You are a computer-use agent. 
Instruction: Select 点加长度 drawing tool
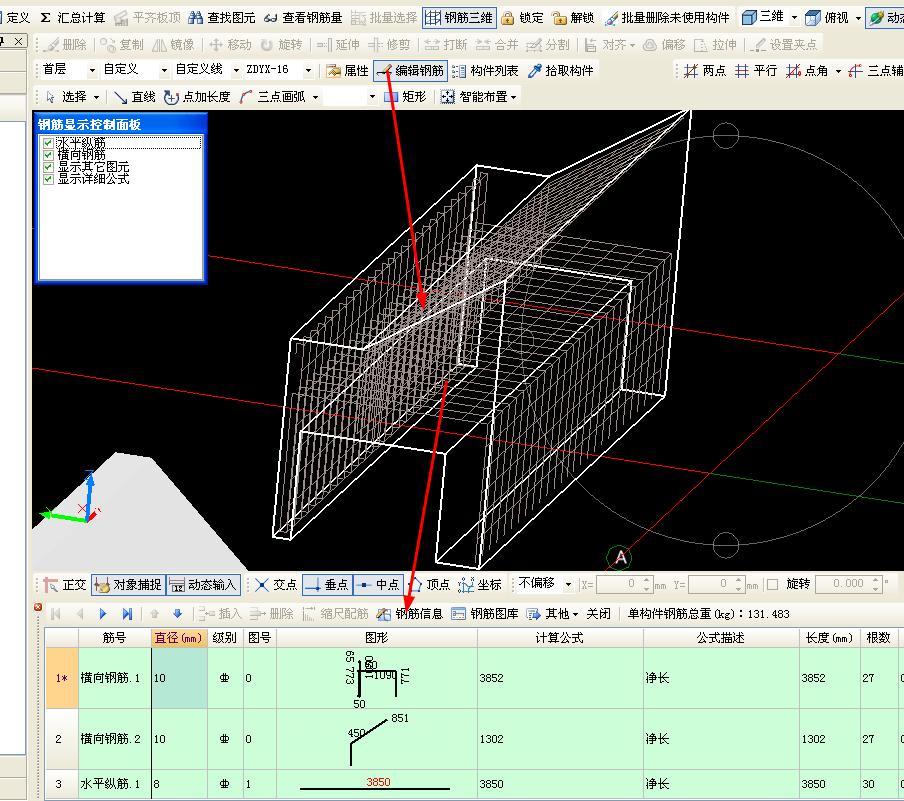(x=197, y=96)
